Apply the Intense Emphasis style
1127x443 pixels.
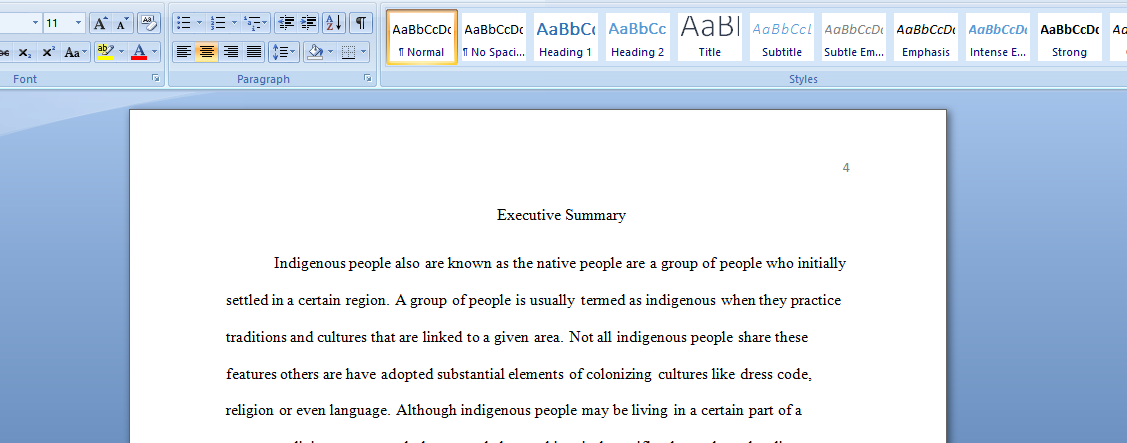tap(998, 37)
